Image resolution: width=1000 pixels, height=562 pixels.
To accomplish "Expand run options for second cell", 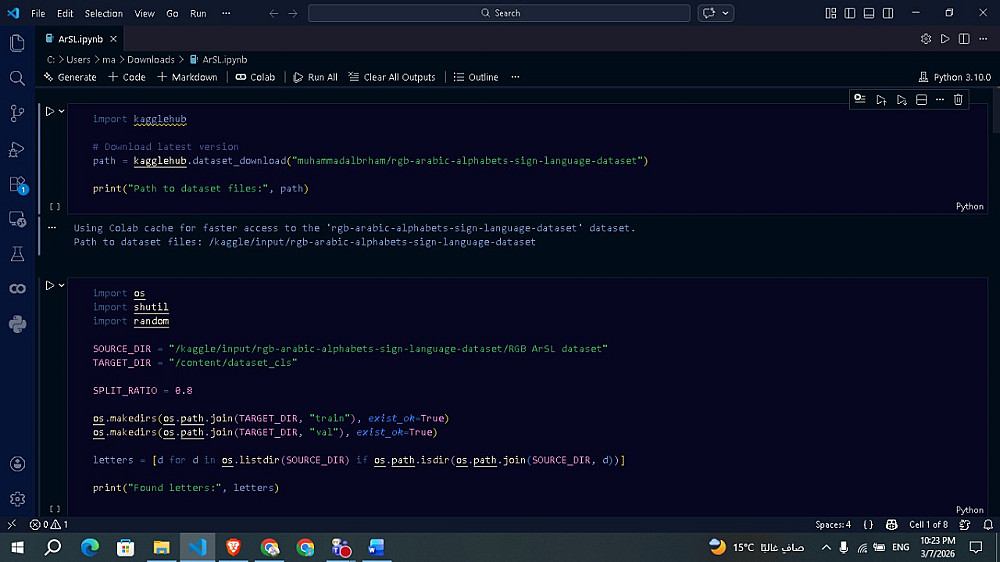I will point(61,285).
